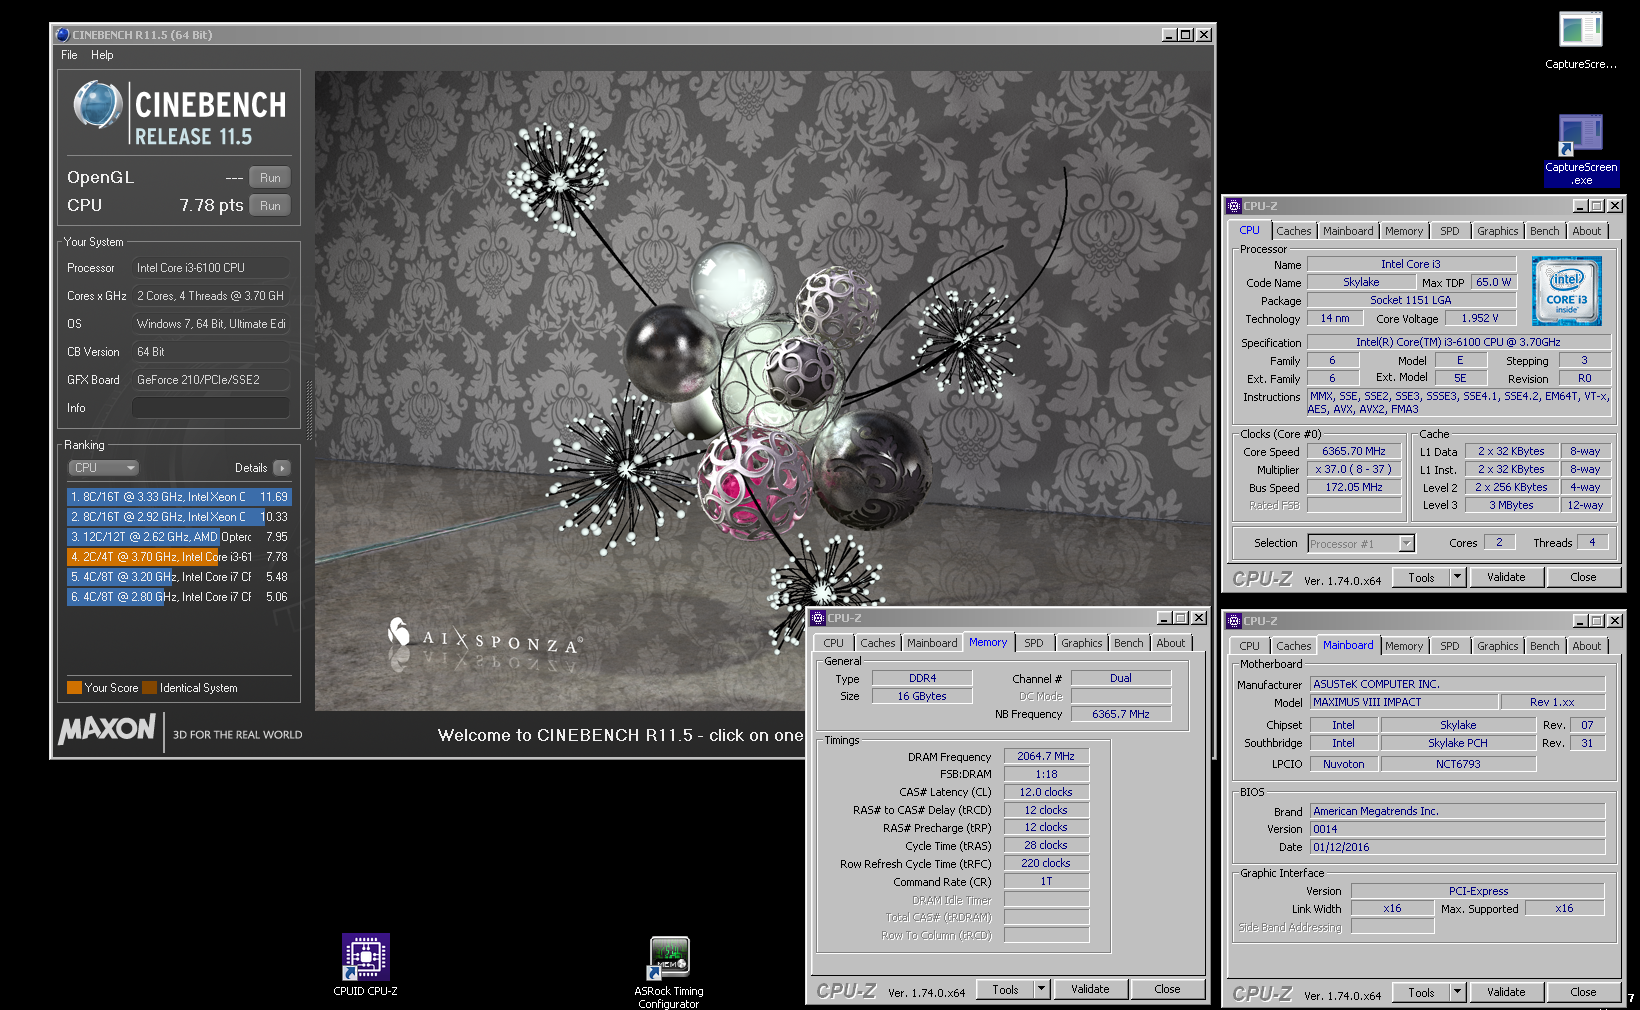This screenshot has width=1640, height=1010.
Task: Click the DRAM Frequency value 2064.7 MHz
Action: 1046,756
